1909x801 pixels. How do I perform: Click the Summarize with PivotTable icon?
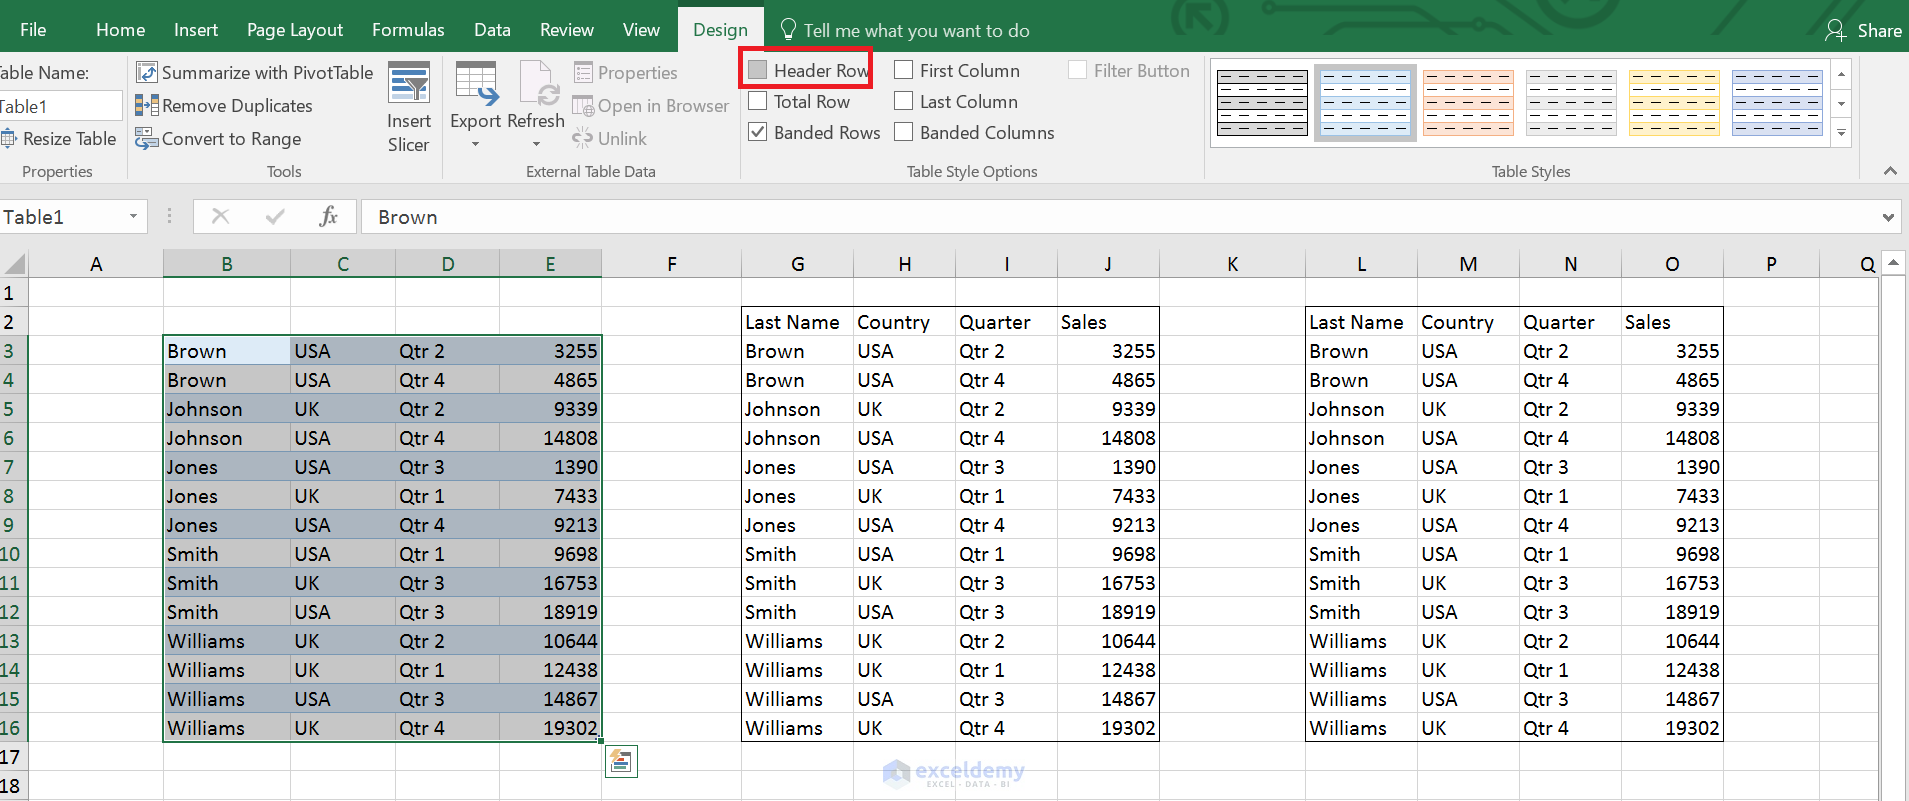pos(147,73)
